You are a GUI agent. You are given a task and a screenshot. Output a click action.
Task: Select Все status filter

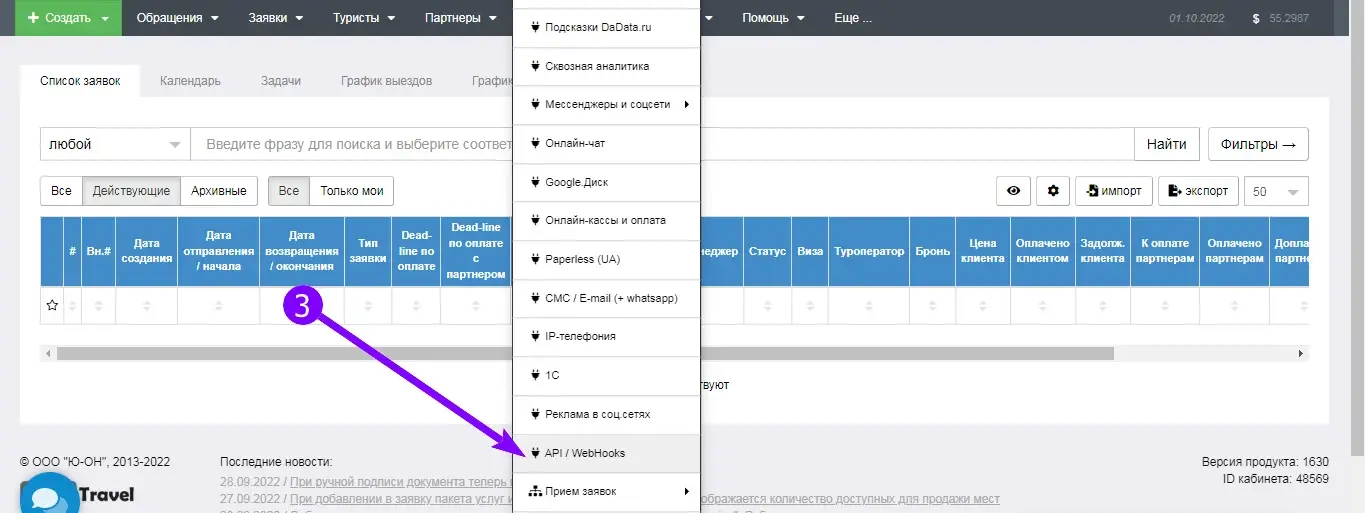[x=61, y=191]
